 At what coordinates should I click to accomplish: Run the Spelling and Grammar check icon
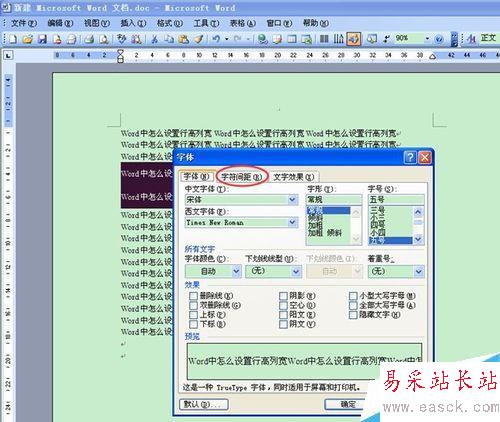pyautogui.click(x=121, y=39)
